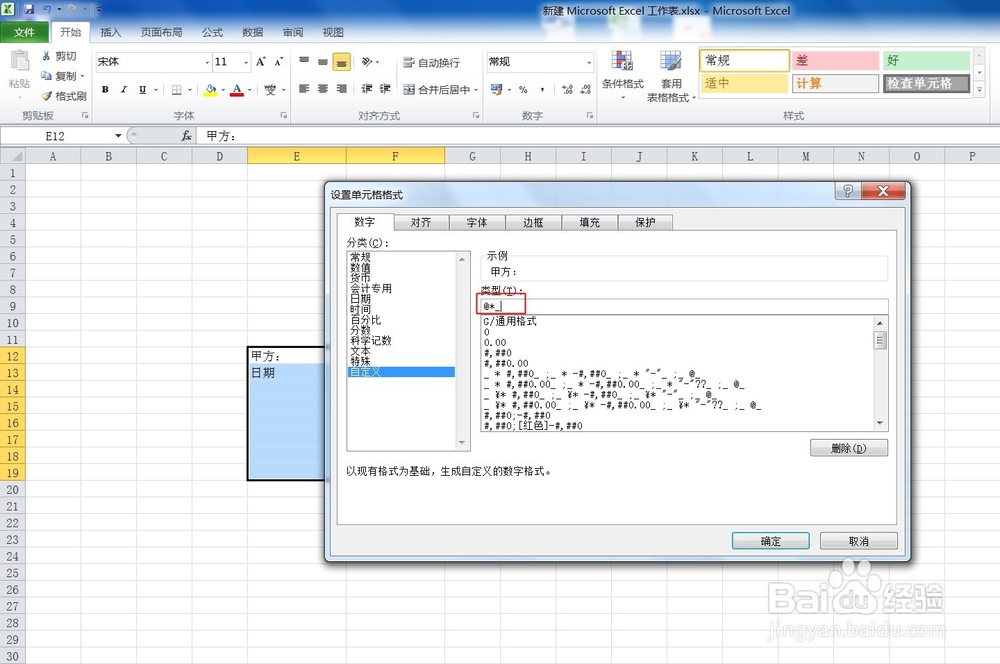Screen dimensions: 1000x664
Task: Click the undo icon in title bar
Action: [47, 10]
